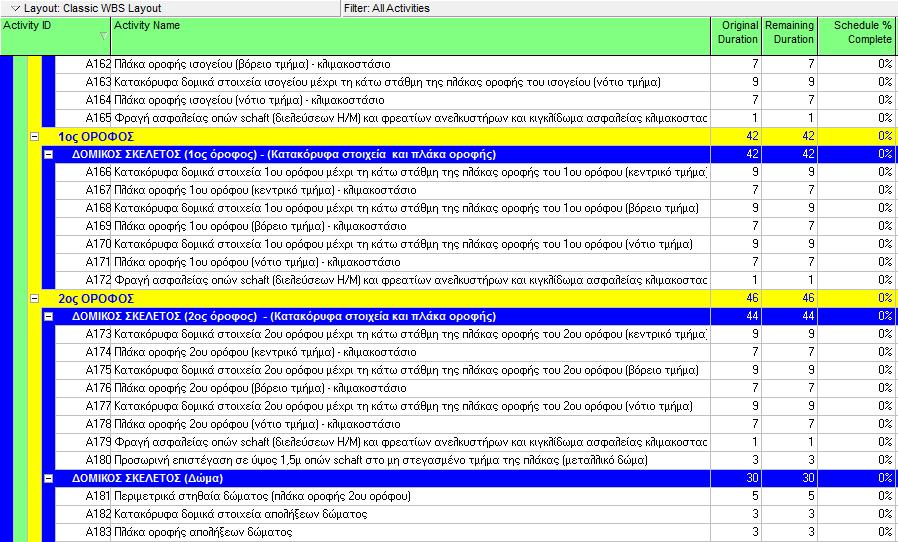Click name 'Κατακόρυφα δομικά στοιχεία απολήξεων δώματος'
The image size is (898, 542).
pos(241,514)
